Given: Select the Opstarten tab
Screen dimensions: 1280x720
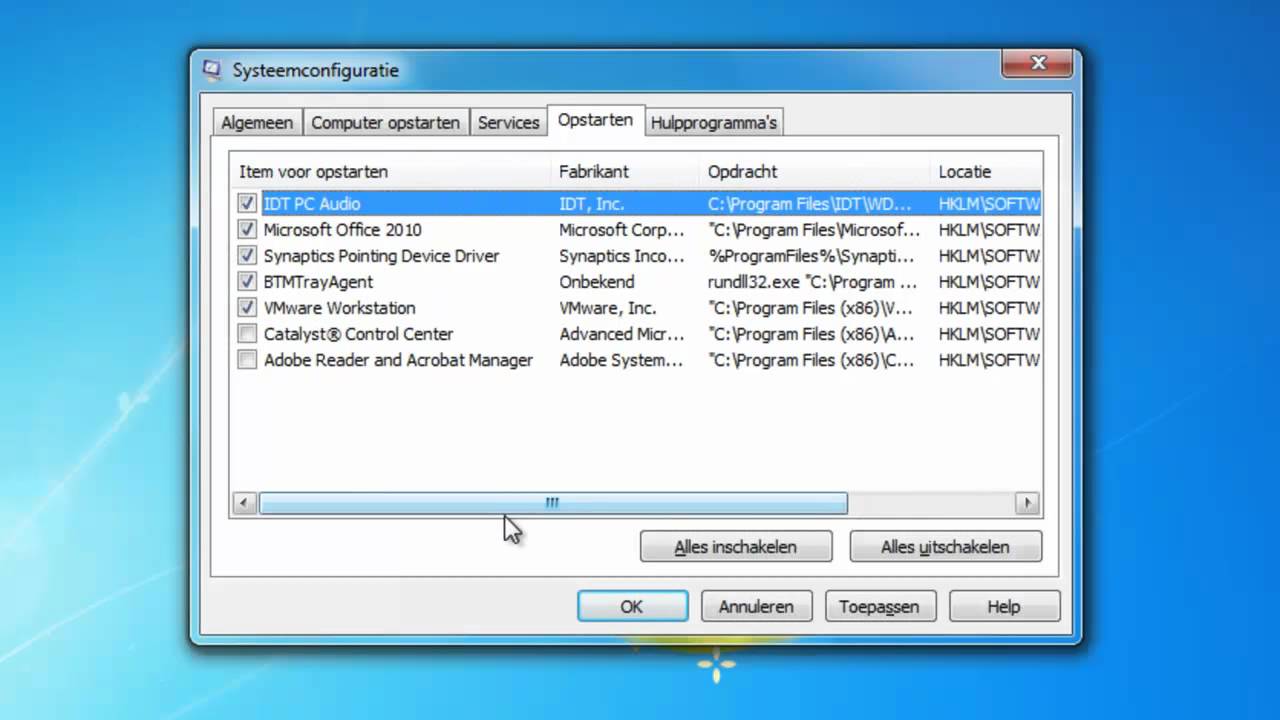Looking at the screenshot, I should (596, 120).
